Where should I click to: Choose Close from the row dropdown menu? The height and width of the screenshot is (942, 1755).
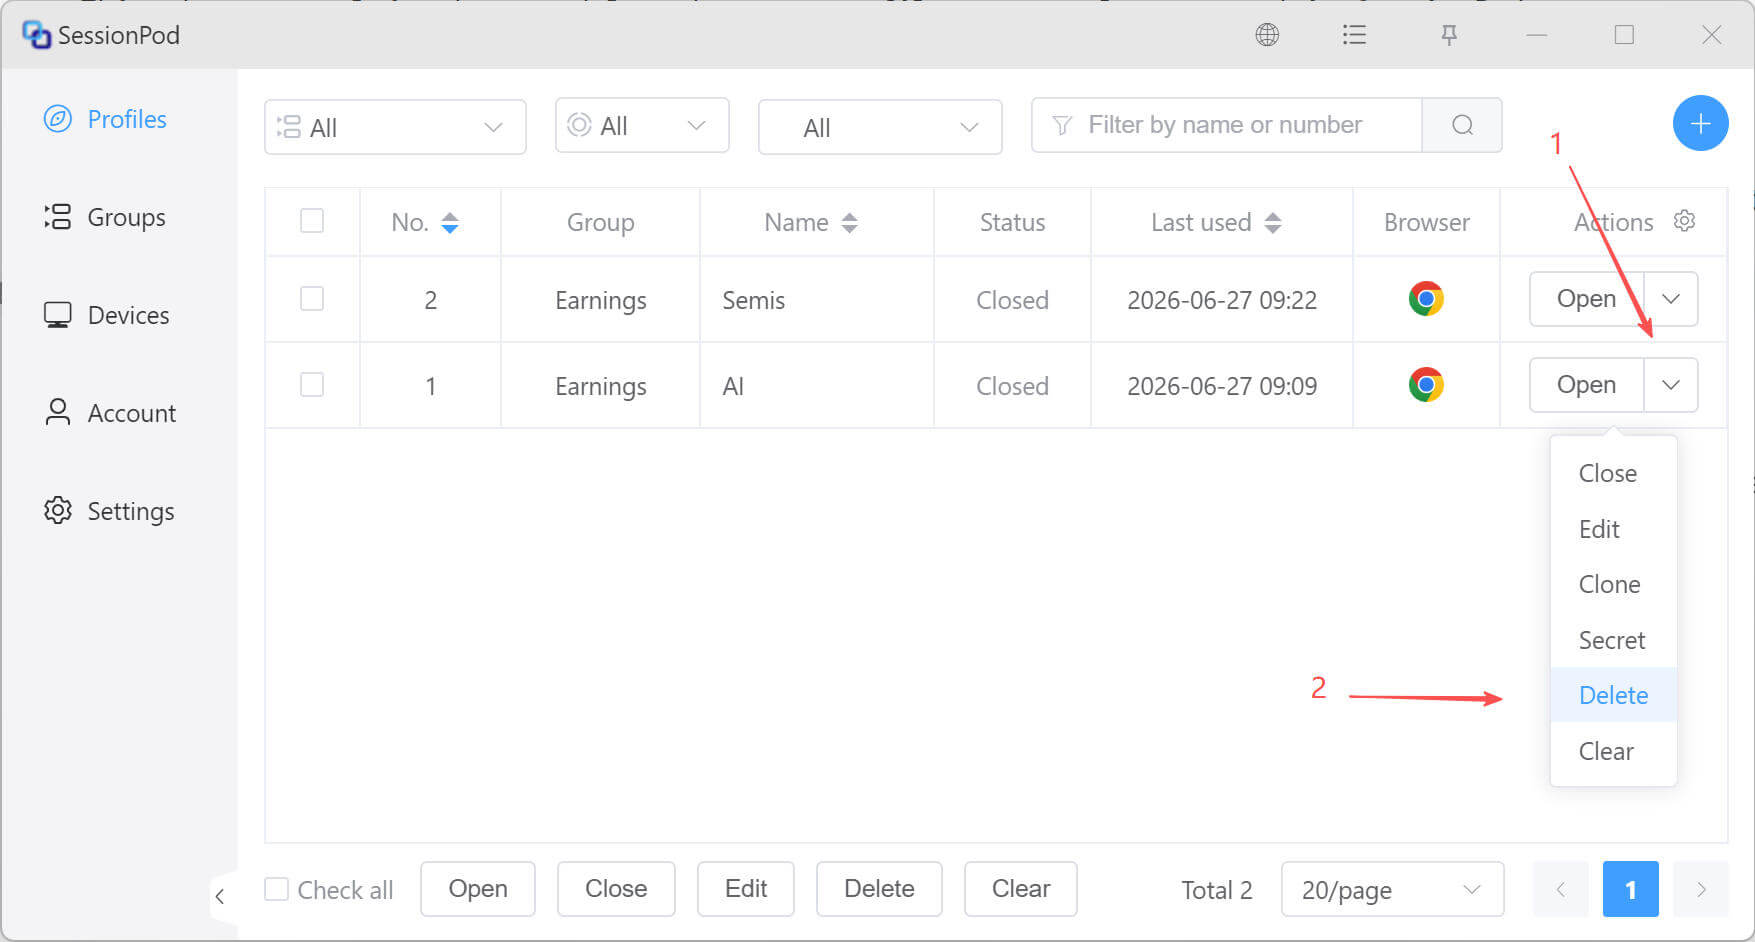coord(1613,473)
